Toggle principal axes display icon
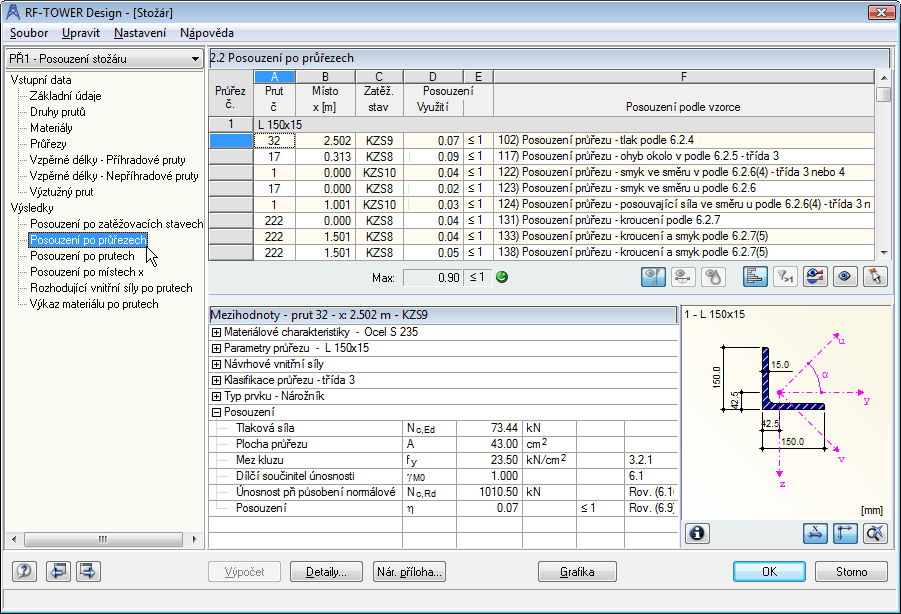The height and width of the screenshot is (614, 901). click(845, 534)
